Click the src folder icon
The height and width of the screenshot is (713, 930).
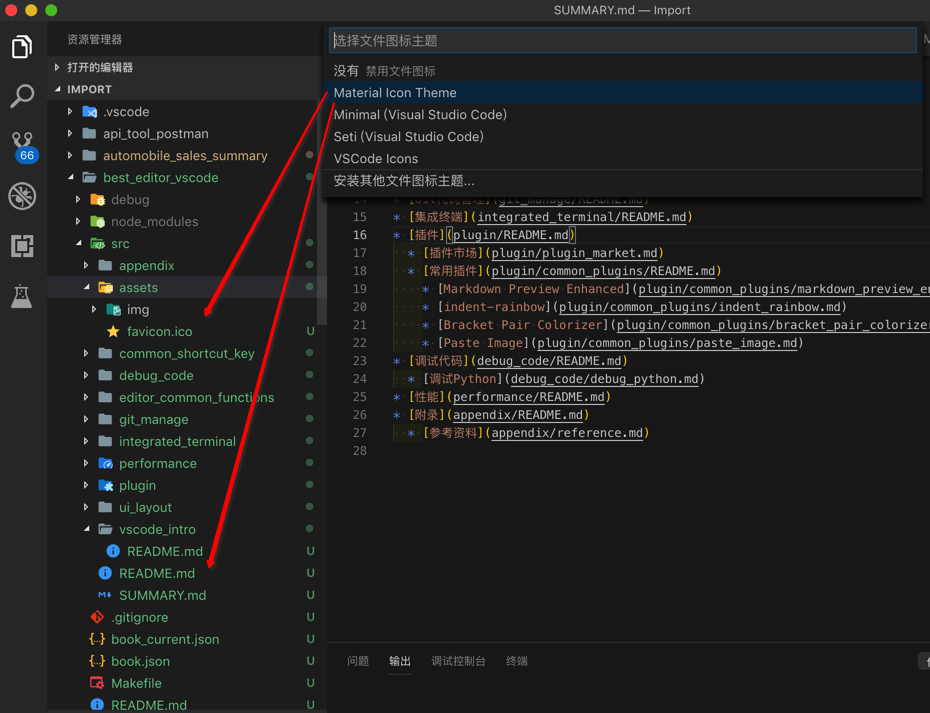tap(97, 243)
